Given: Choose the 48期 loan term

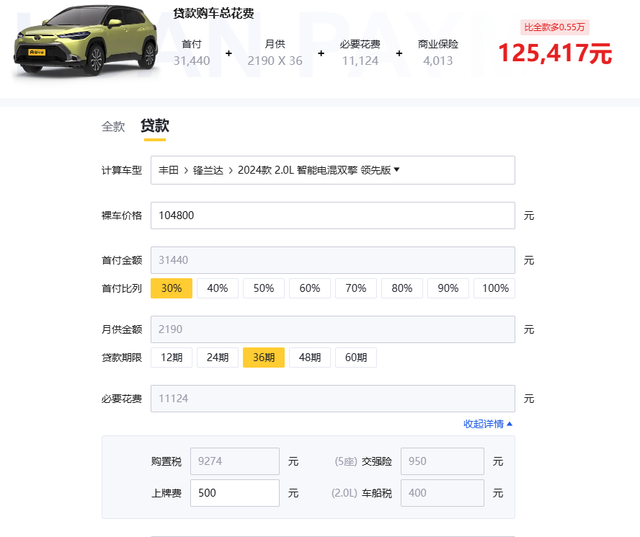Looking at the screenshot, I should 310,357.
